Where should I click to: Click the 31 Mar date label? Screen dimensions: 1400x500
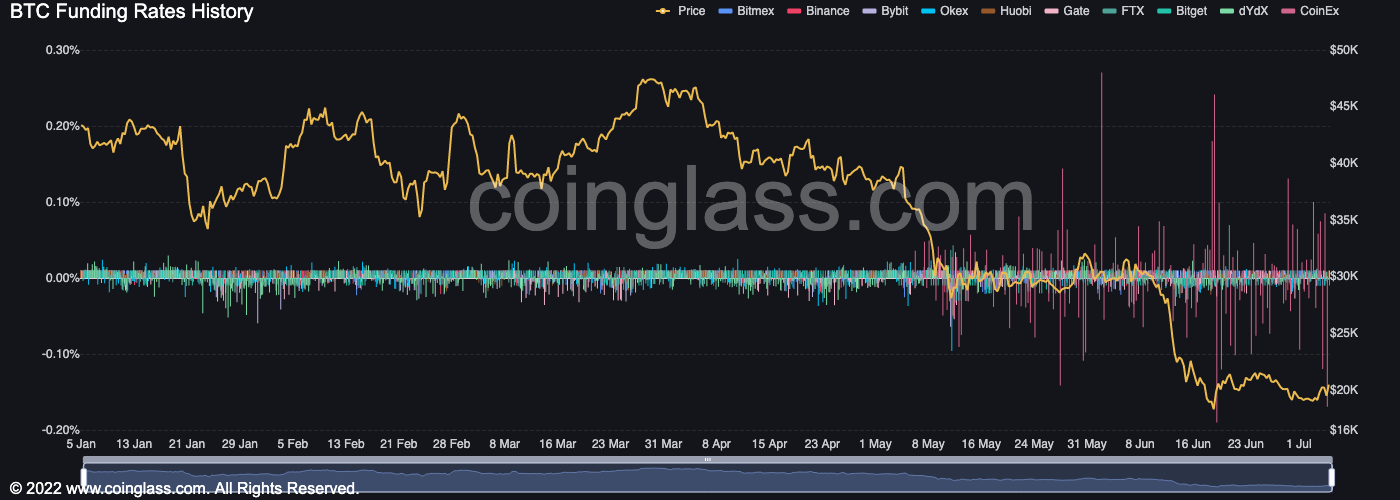click(663, 444)
